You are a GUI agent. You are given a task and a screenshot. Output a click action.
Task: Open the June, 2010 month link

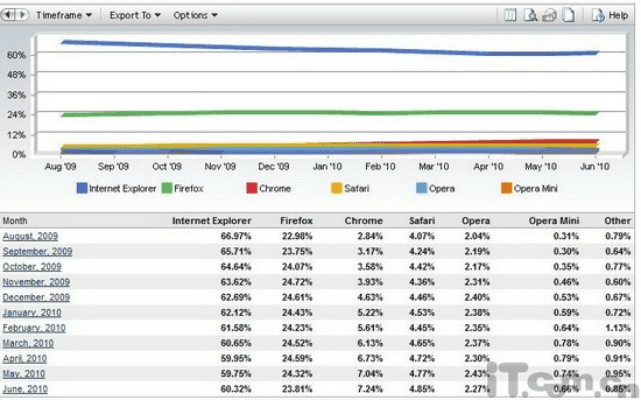tap(24, 388)
